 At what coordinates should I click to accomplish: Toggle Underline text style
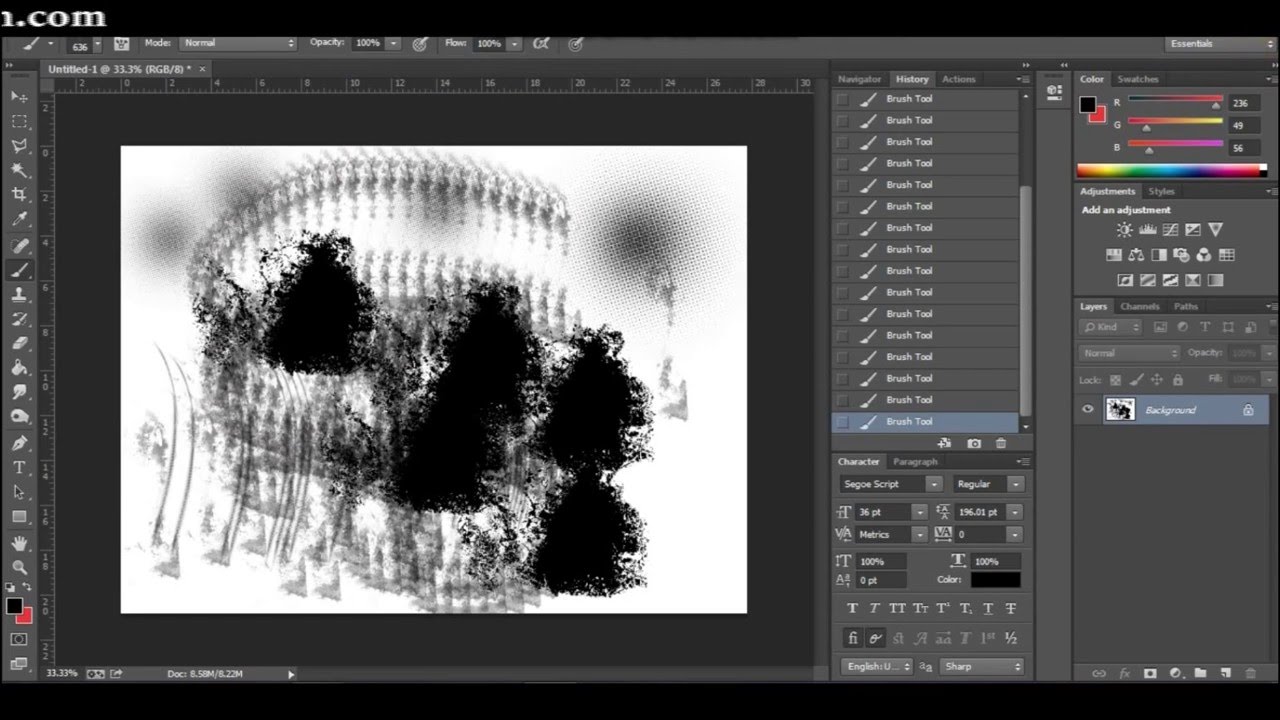[x=988, y=608]
